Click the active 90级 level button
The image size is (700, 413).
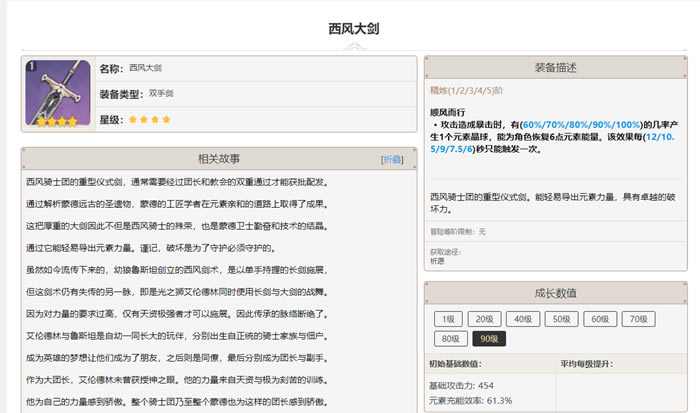point(488,338)
